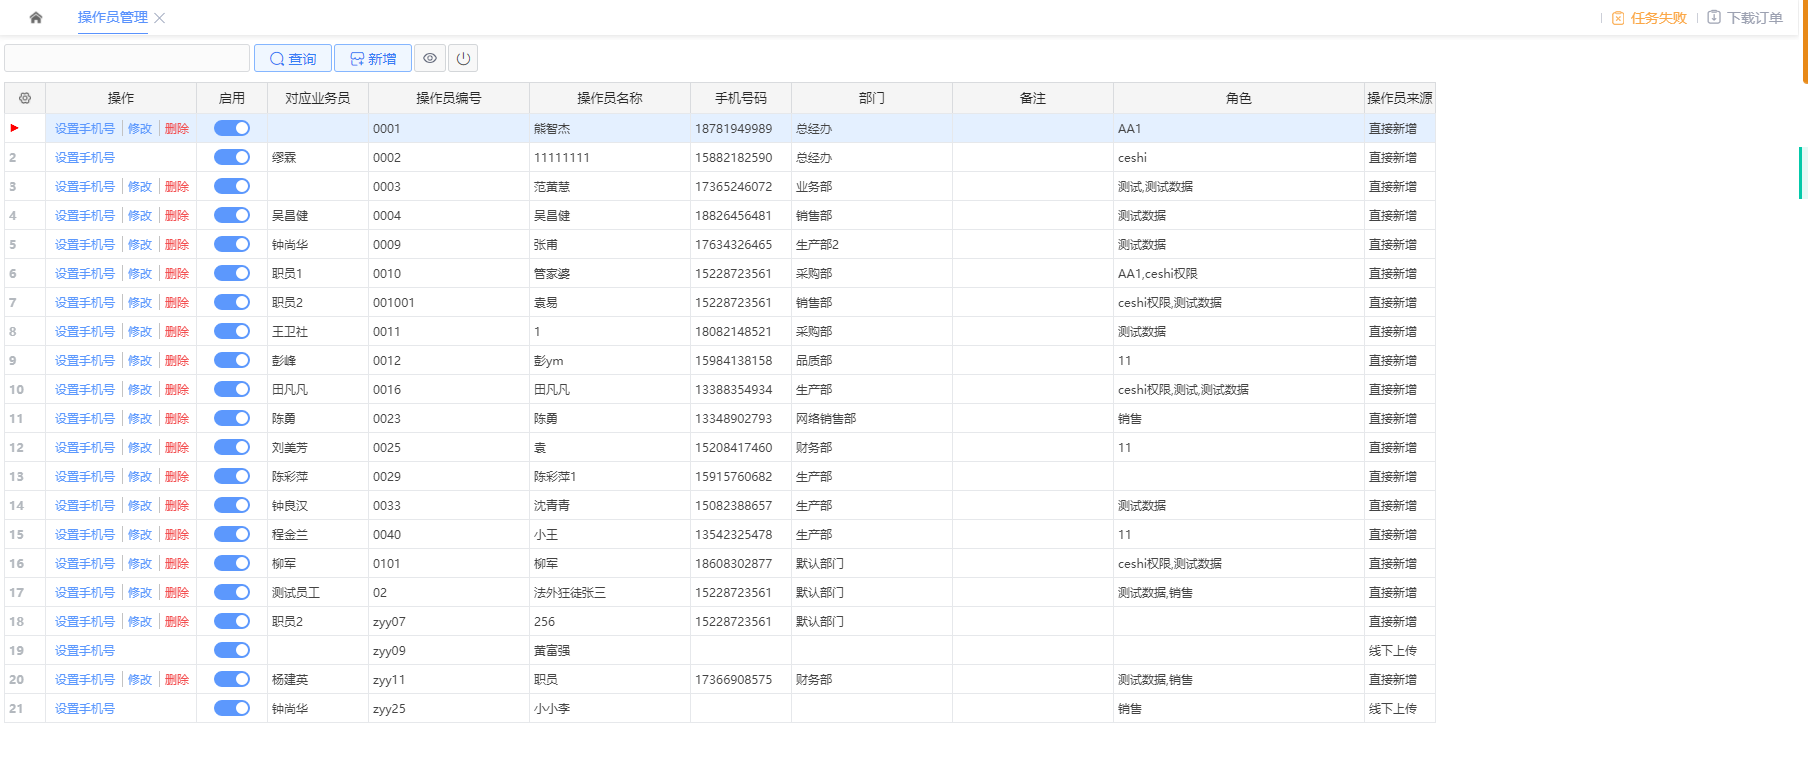
Task: Click the 操作员来源 column header
Action: [1400, 98]
